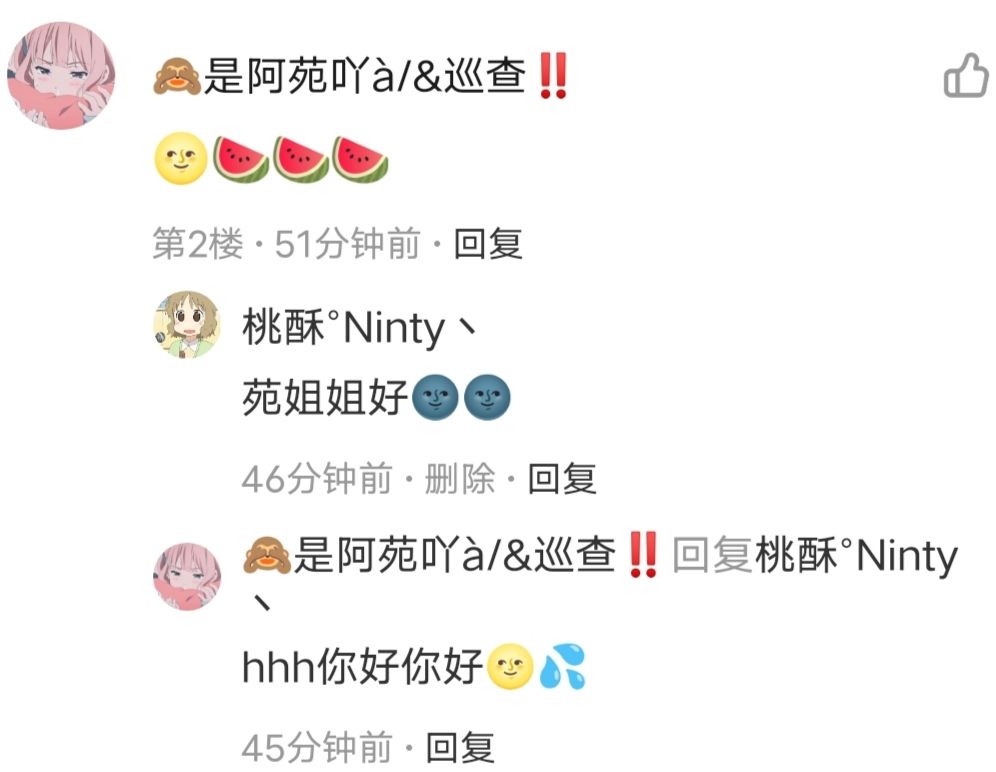Delete the 46分钟前 reply
Viewport: 996px width, 772px height.
[459, 479]
